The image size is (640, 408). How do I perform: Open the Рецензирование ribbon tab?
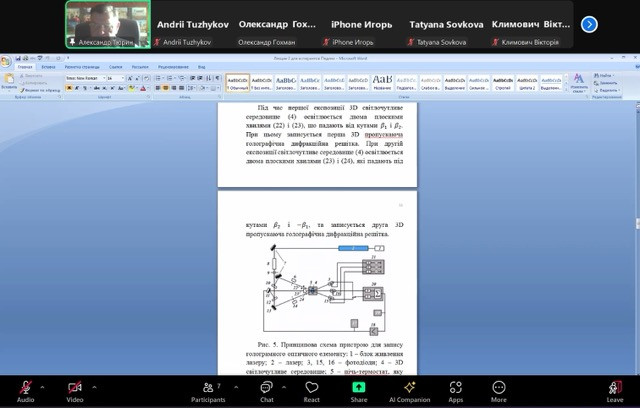click(173, 67)
